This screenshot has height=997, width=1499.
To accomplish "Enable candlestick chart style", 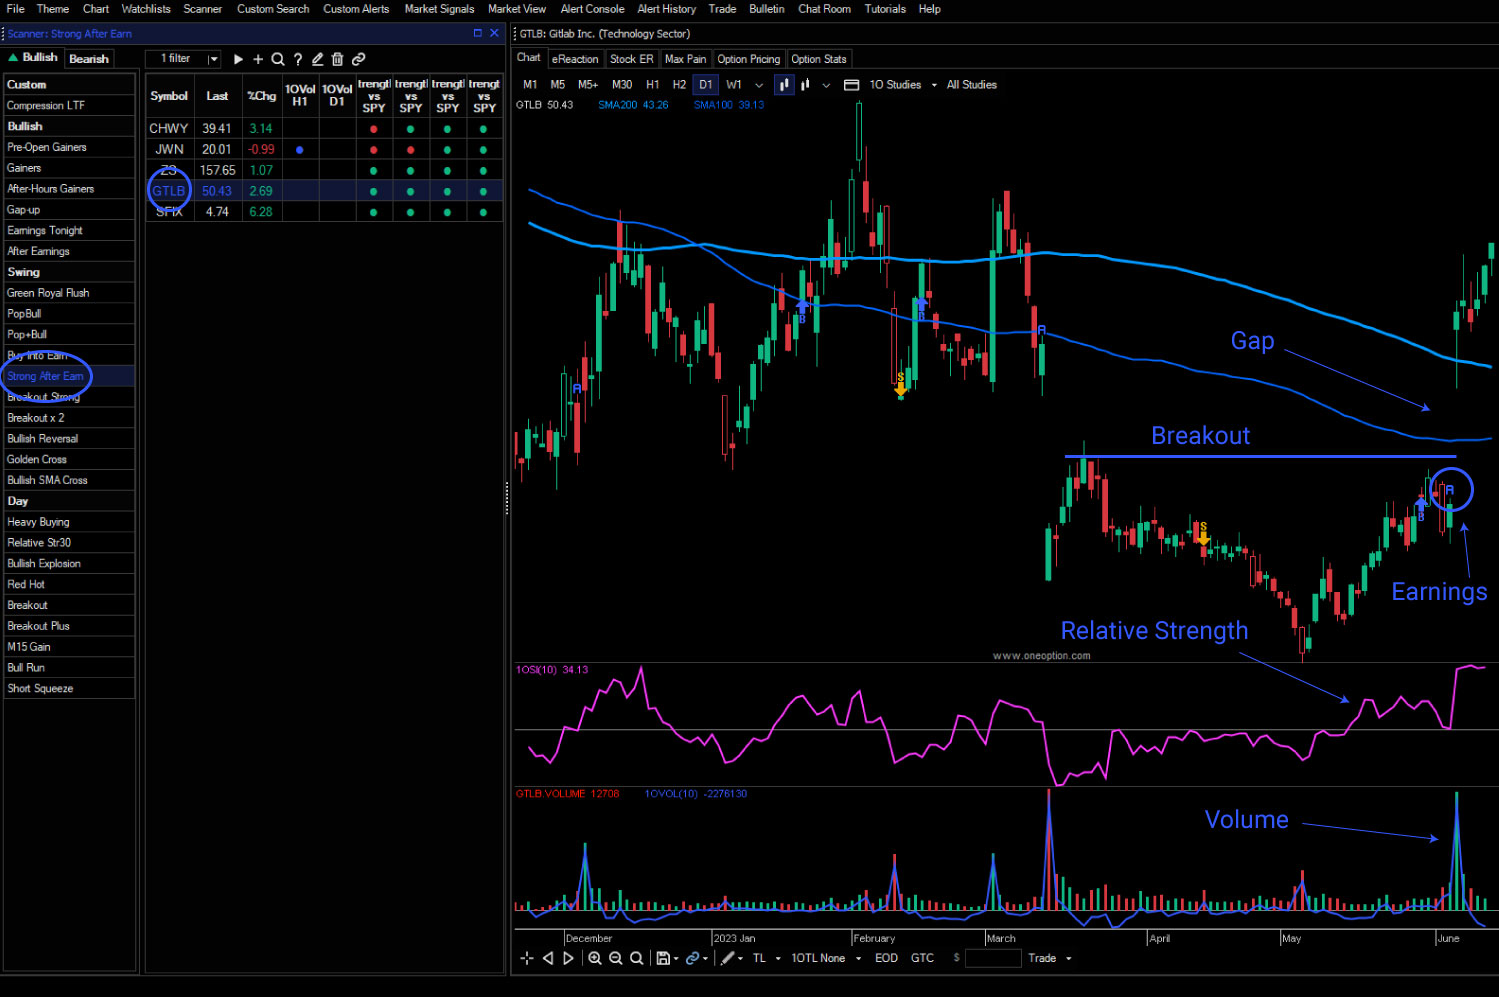I will pos(784,85).
